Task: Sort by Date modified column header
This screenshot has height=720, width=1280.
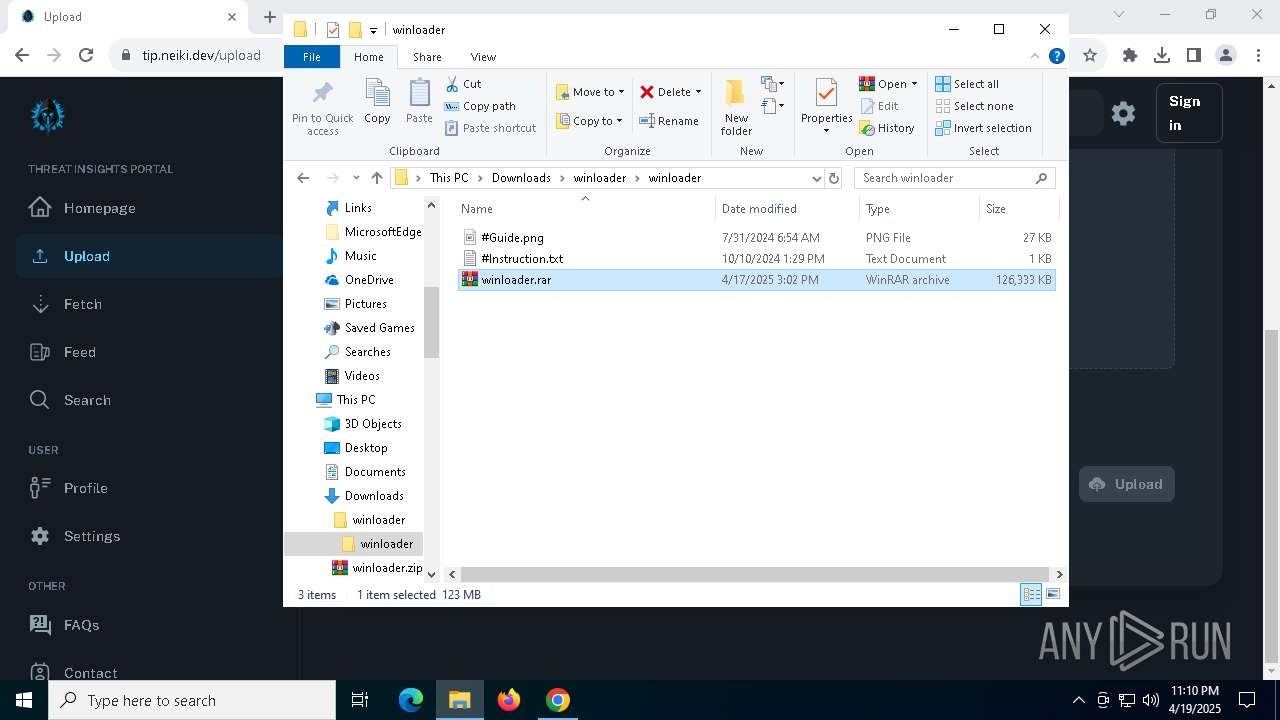Action: pos(787,209)
